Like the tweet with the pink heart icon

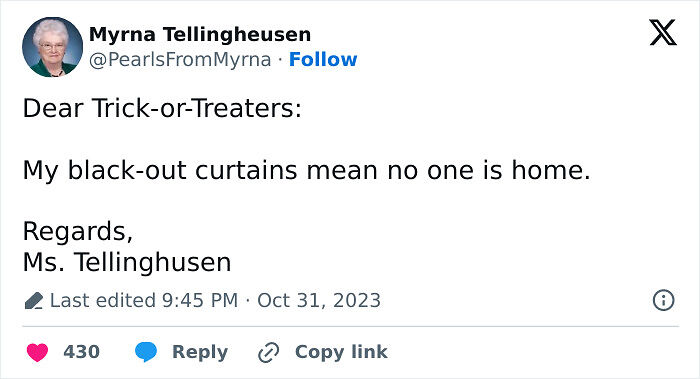click(x=38, y=352)
